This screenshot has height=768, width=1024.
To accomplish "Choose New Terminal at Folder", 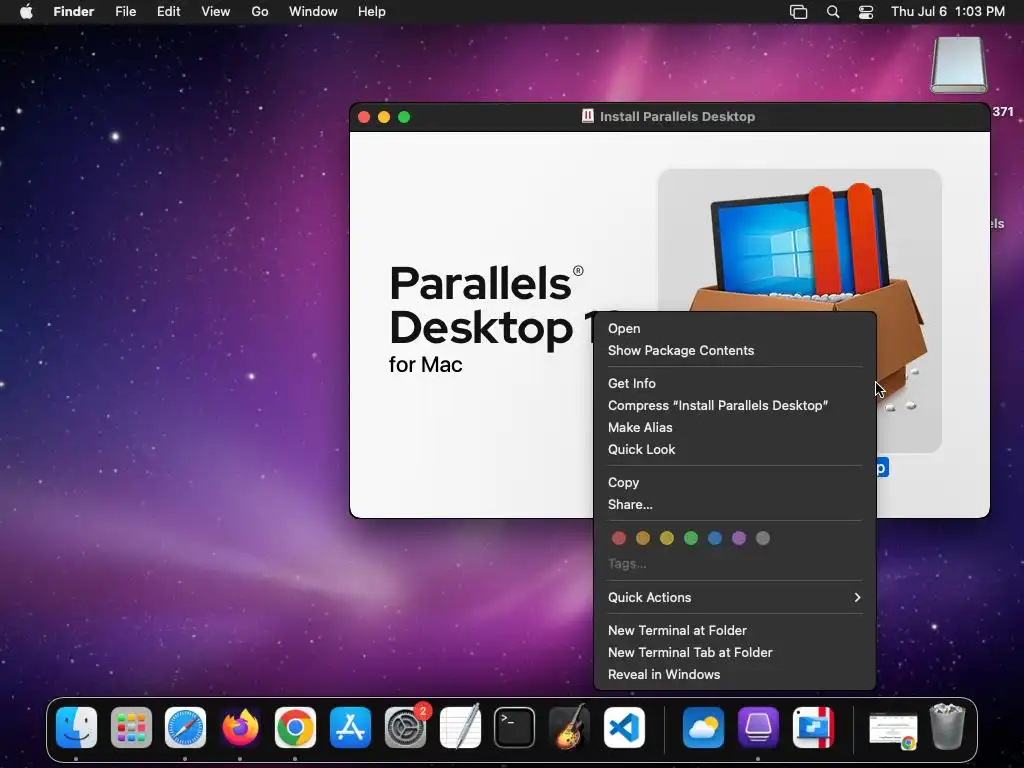I will [735, 631].
